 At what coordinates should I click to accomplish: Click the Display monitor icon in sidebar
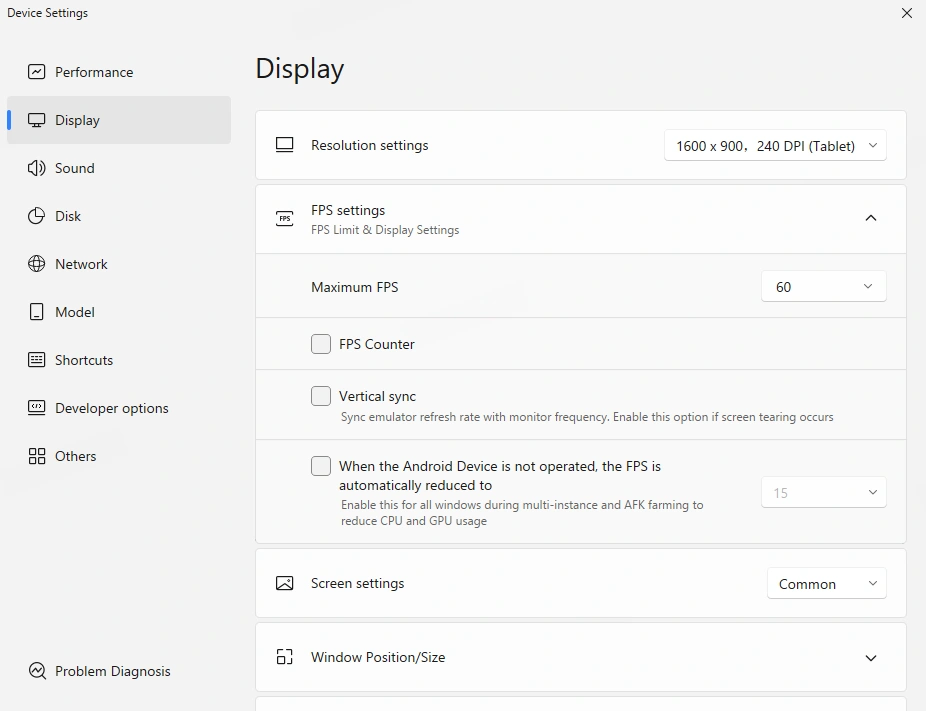(37, 120)
